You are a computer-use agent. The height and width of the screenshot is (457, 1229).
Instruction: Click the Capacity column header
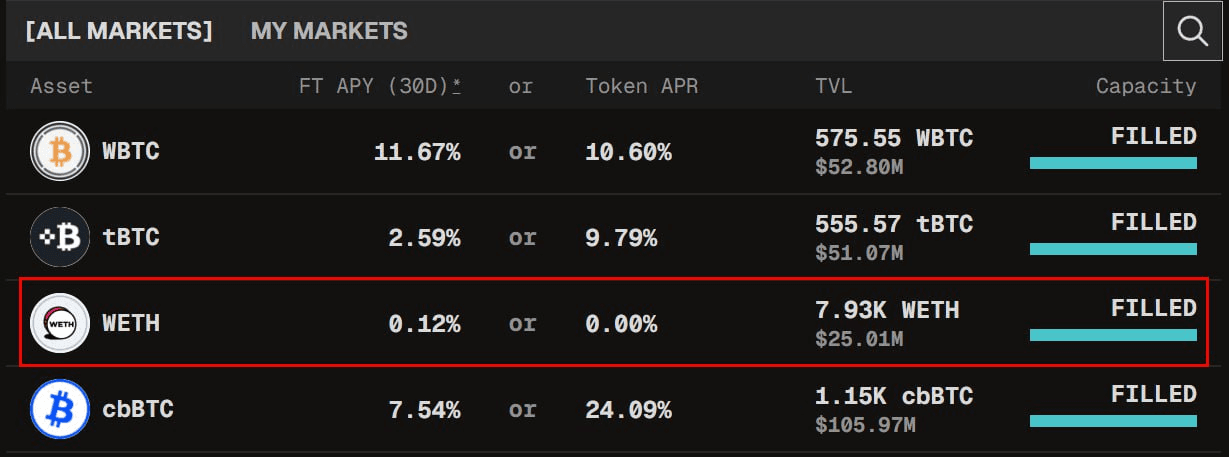point(1145,86)
